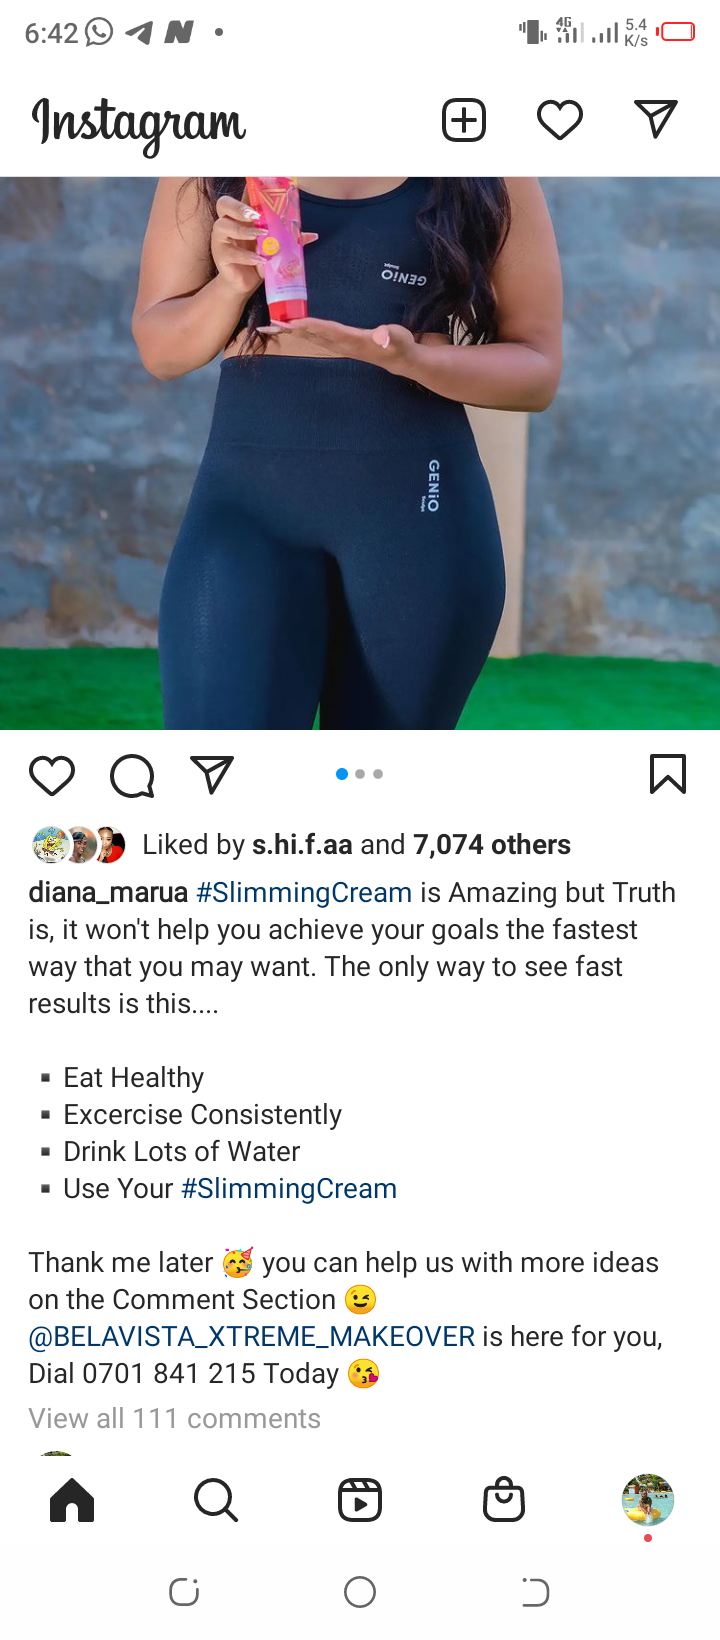Share post via paper plane below image

coord(212,775)
